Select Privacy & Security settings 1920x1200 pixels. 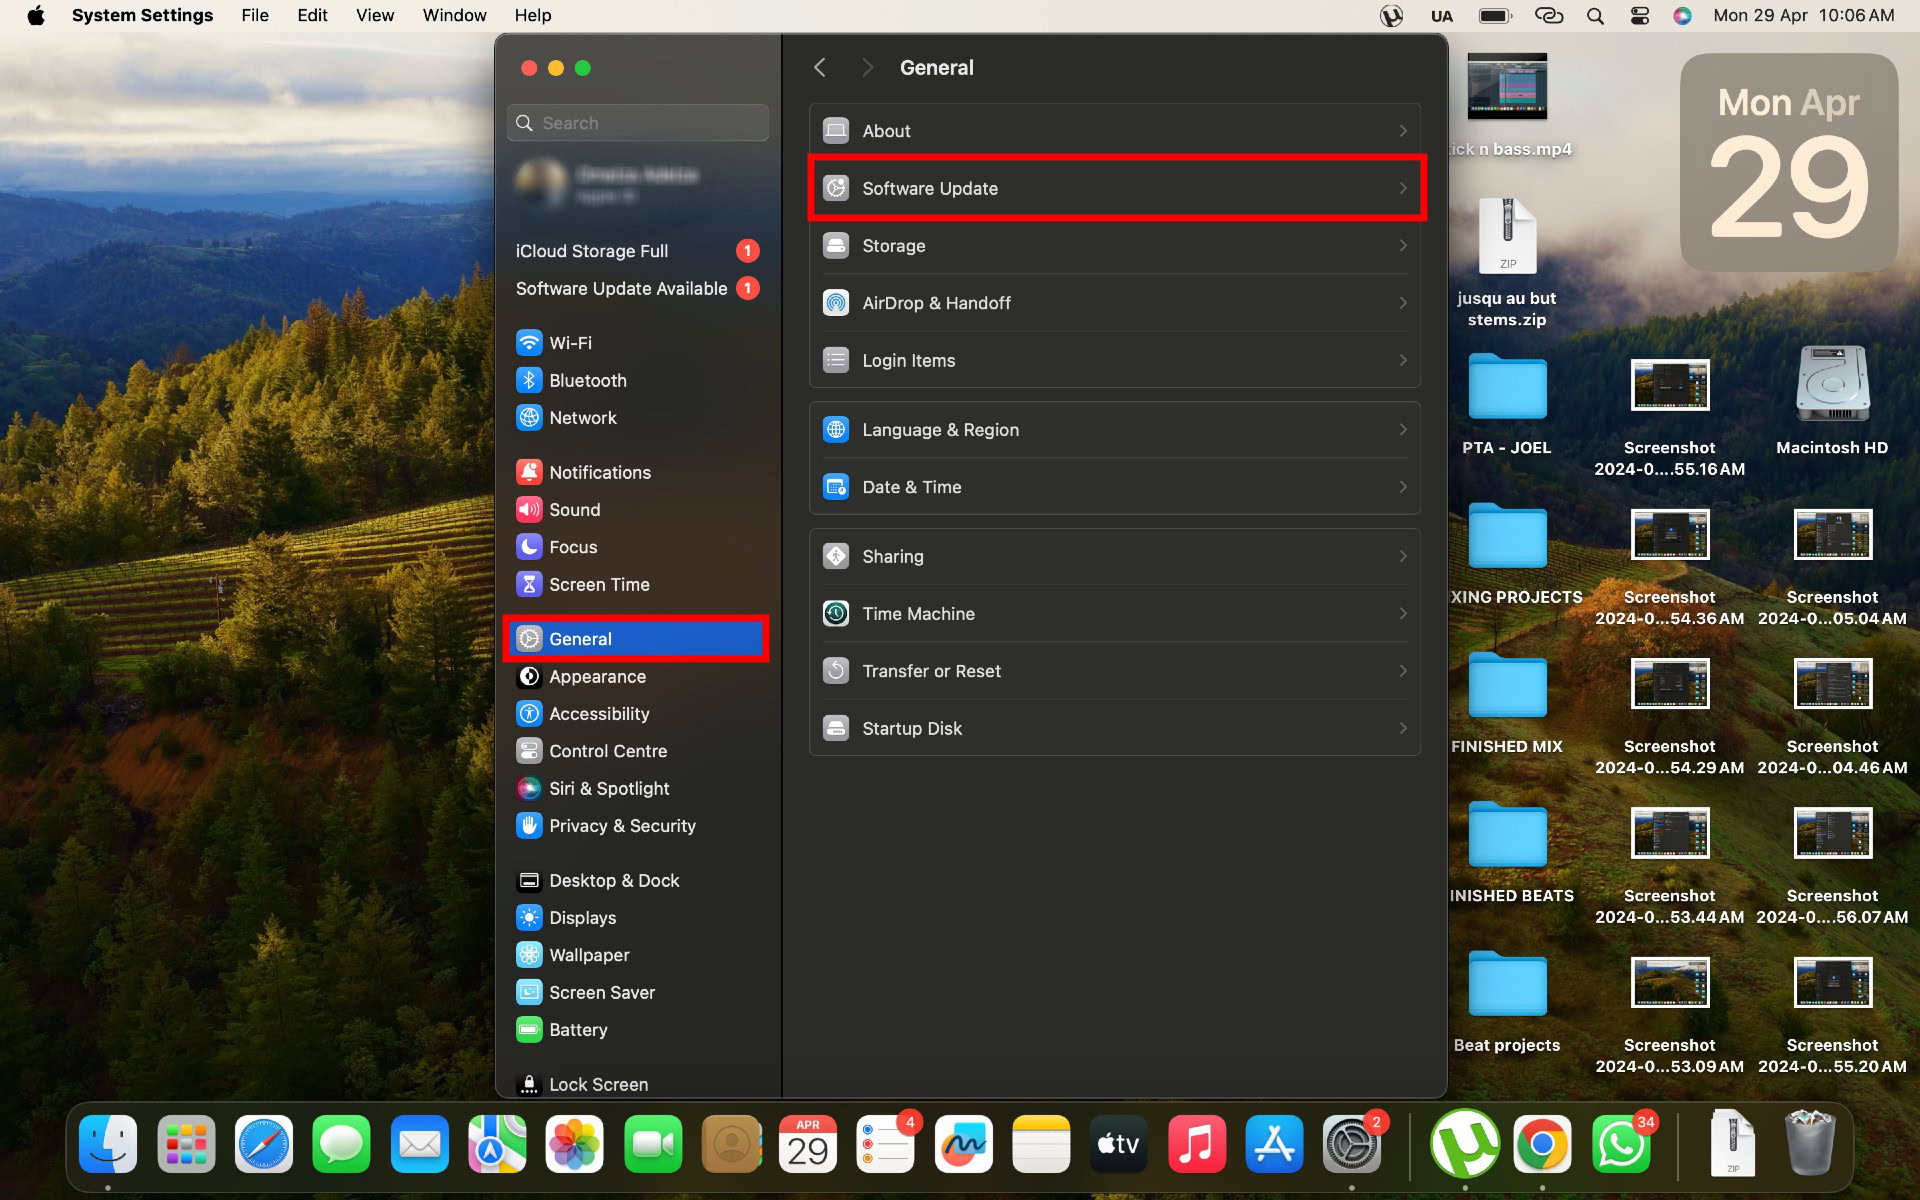point(622,824)
